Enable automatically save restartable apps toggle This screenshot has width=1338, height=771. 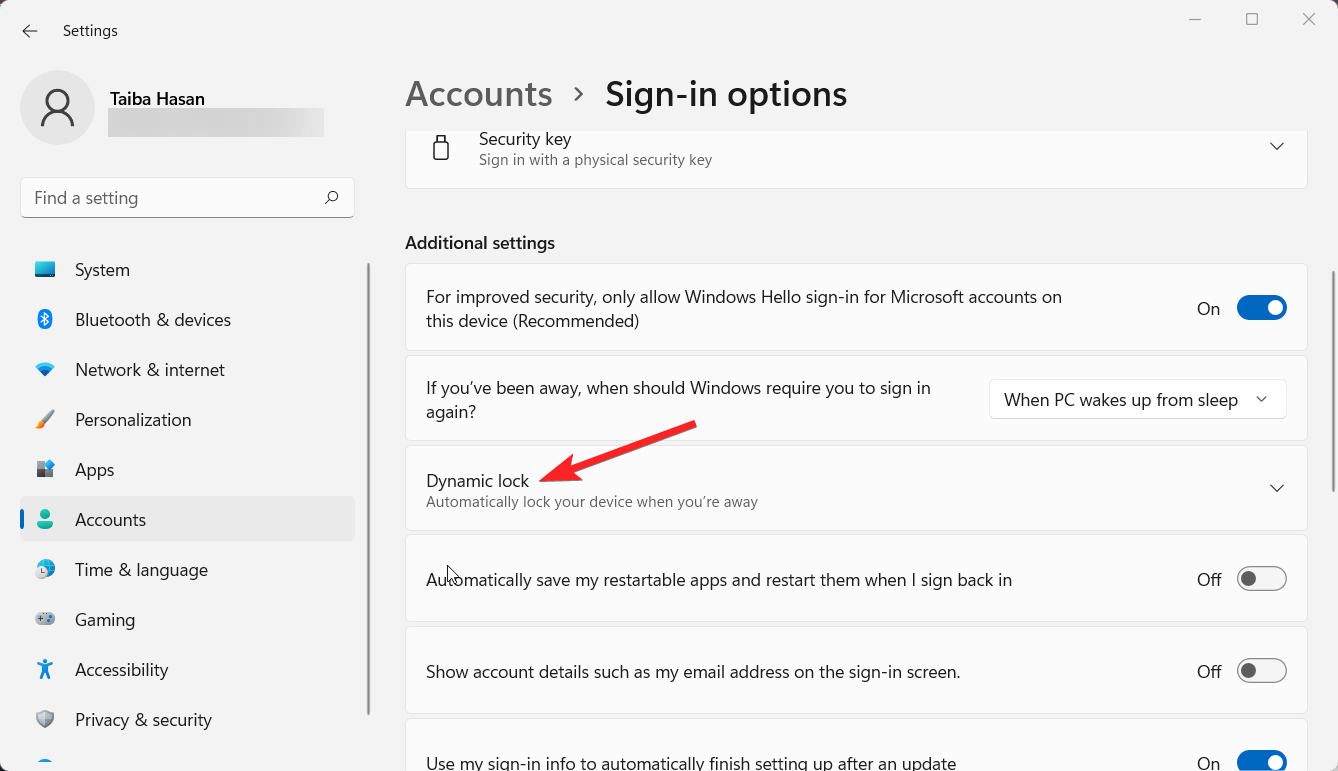[x=1261, y=579]
